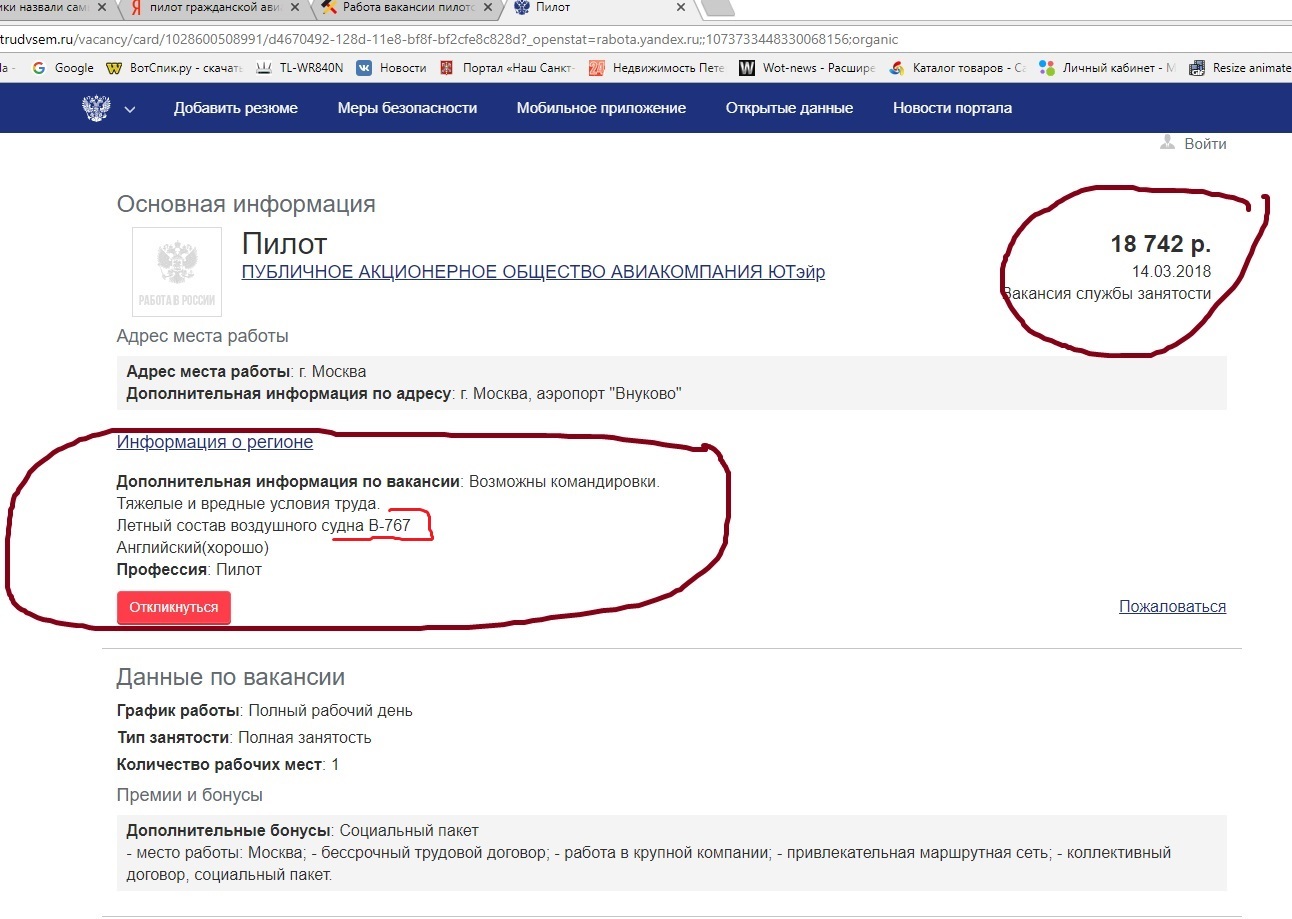Click the URL address bar

pos(640,40)
